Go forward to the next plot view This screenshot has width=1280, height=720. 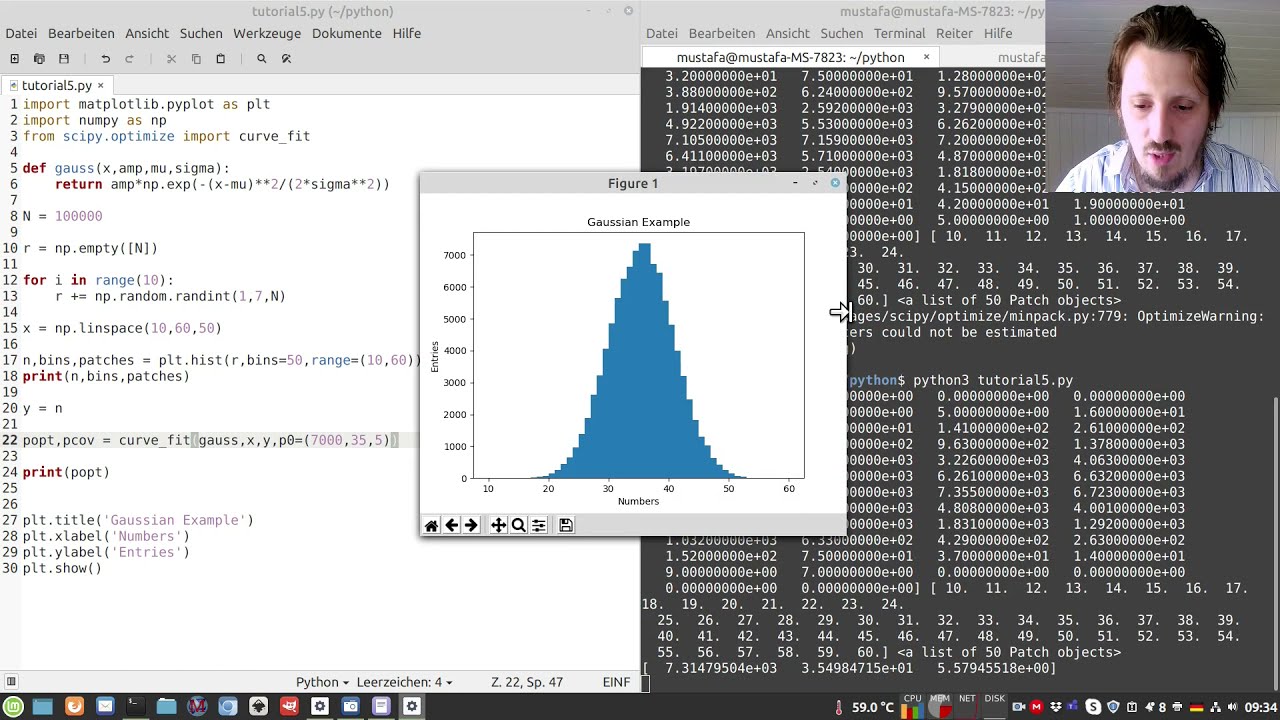click(471, 525)
